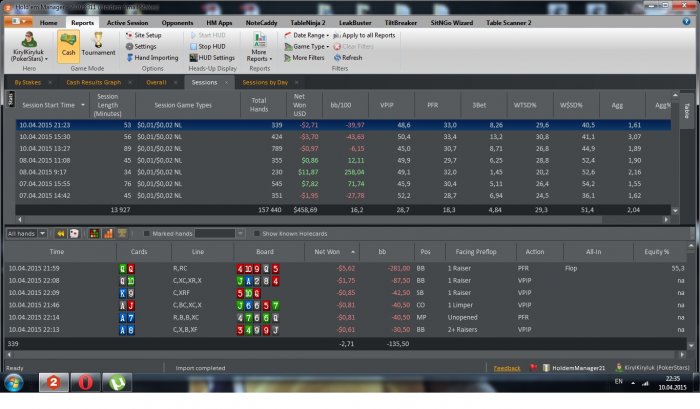Open Hand Importing option

152,58
